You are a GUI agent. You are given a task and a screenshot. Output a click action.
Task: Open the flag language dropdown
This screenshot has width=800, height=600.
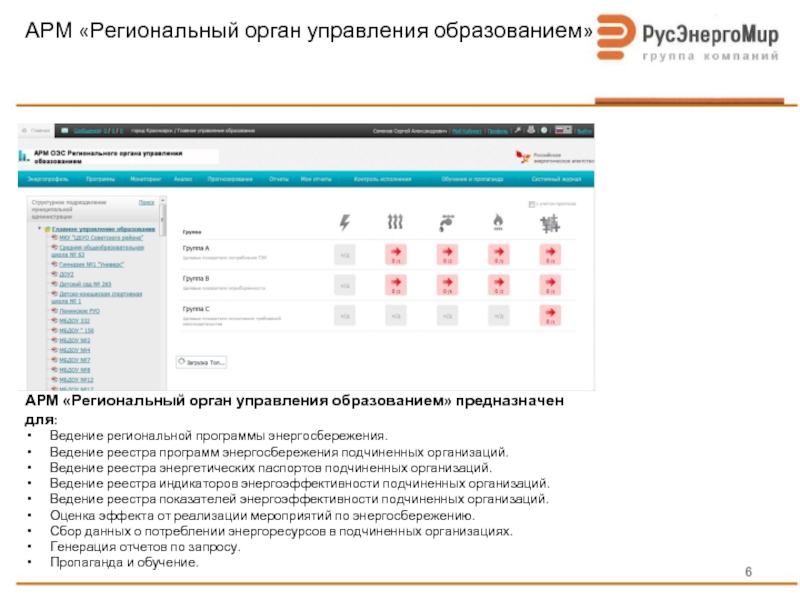(x=563, y=130)
